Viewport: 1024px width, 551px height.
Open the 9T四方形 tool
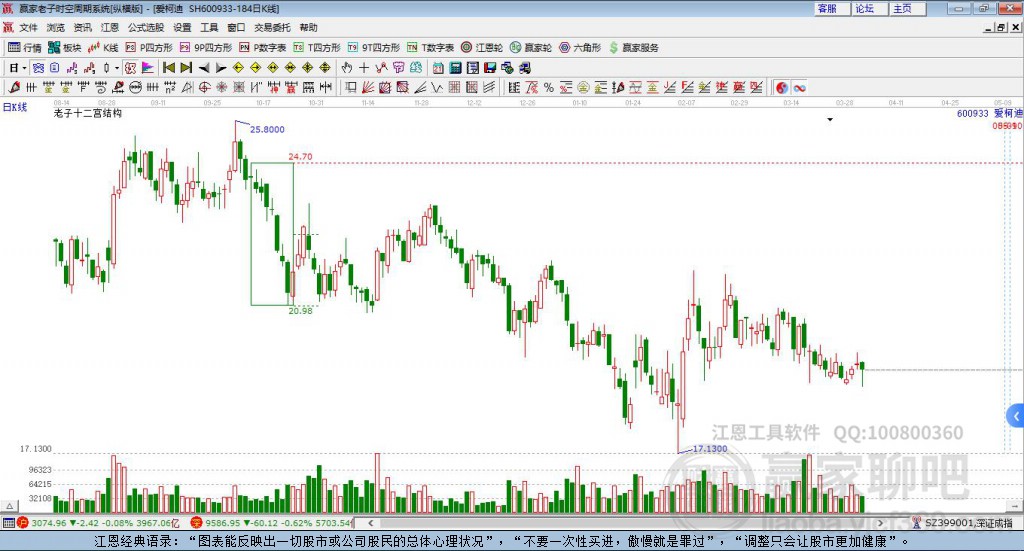[374, 48]
